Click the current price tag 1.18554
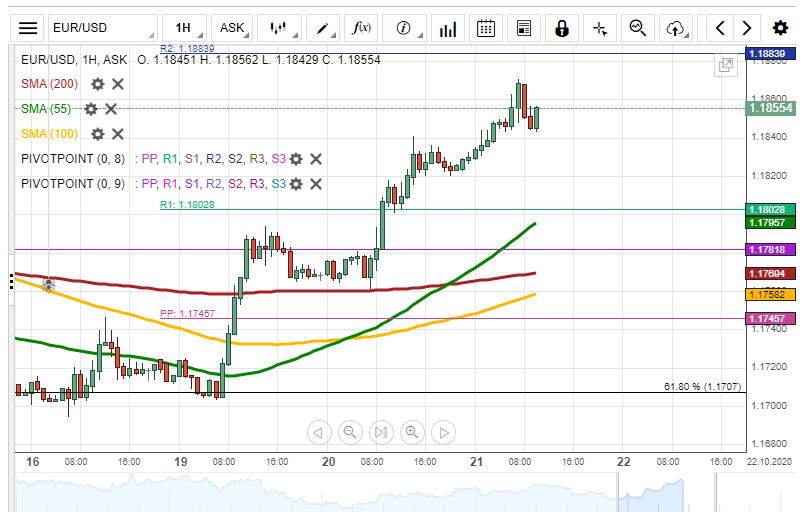This screenshot has height=519, width=807. (770, 108)
